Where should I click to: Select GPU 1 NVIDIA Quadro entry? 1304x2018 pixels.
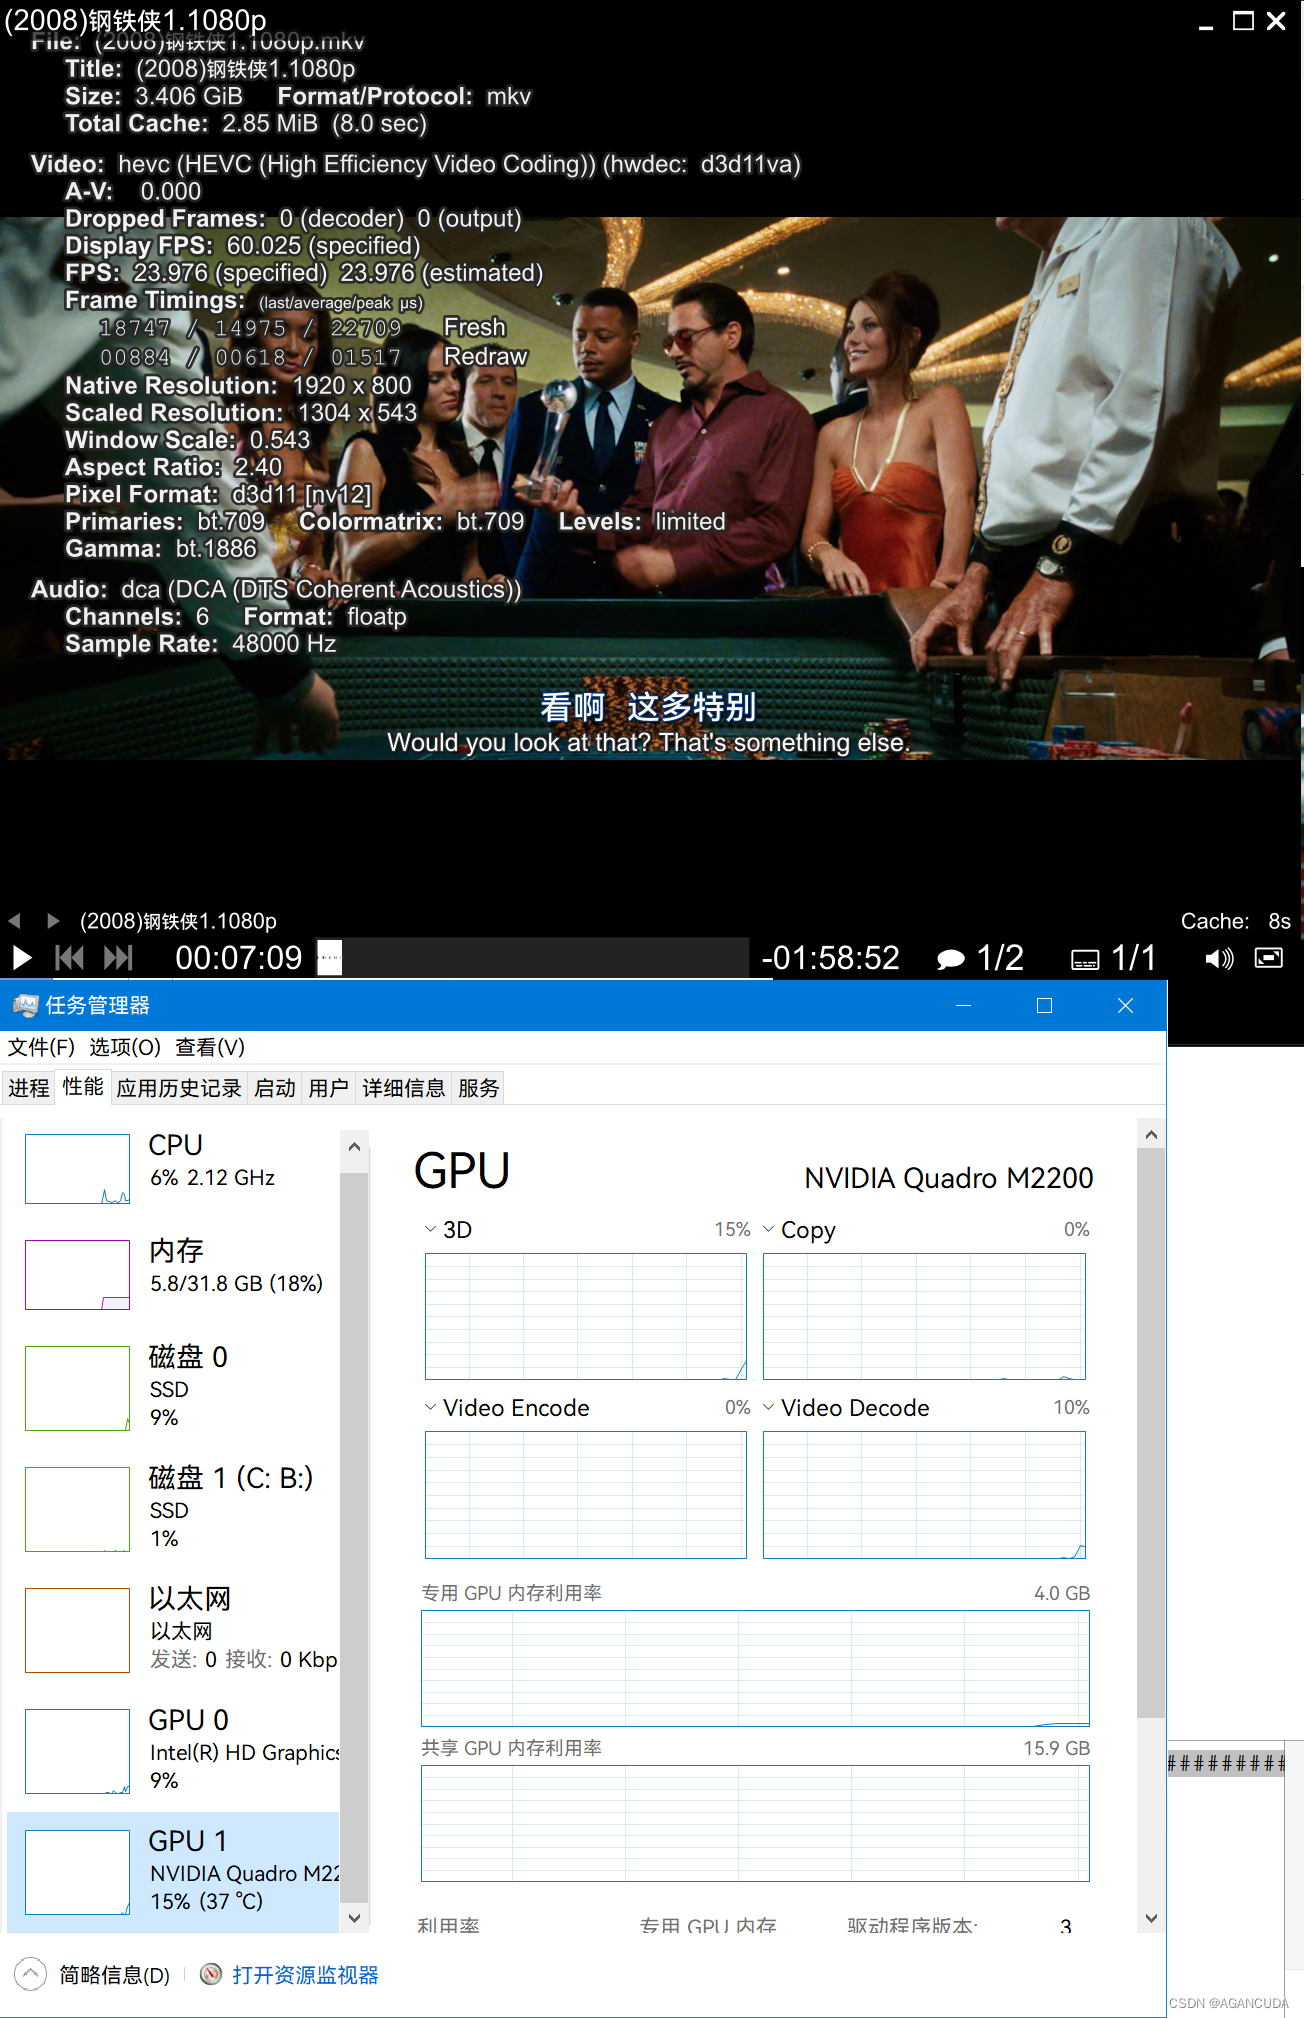pos(173,1872)
